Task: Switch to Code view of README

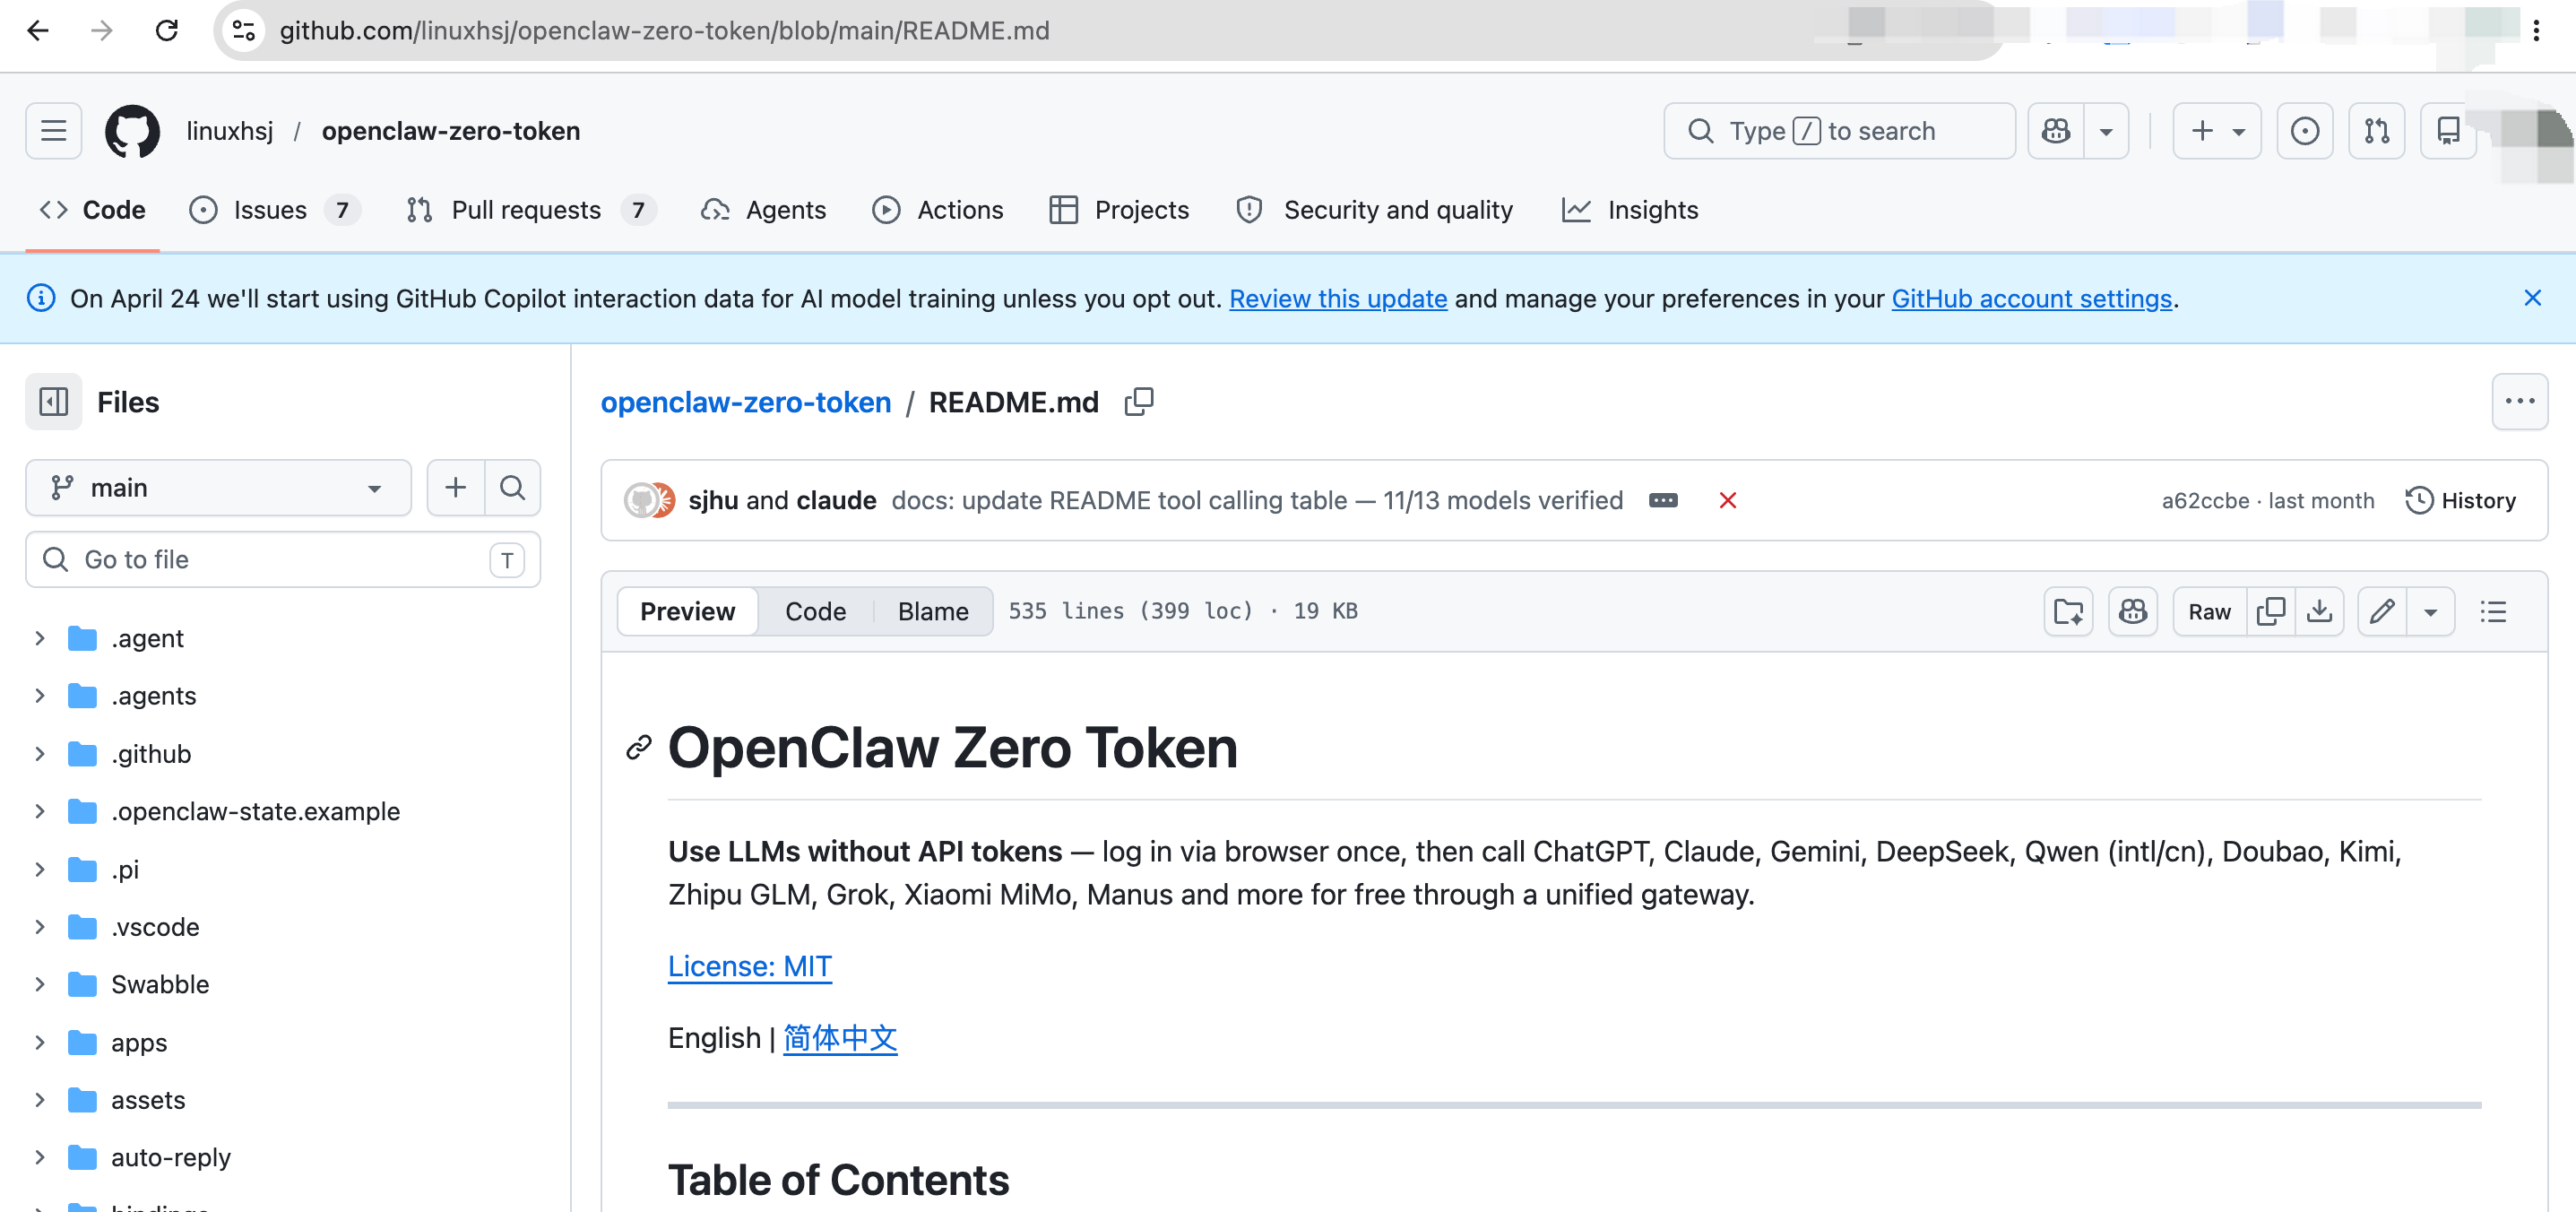Action: pyautogui.click(x=815, y=611)
